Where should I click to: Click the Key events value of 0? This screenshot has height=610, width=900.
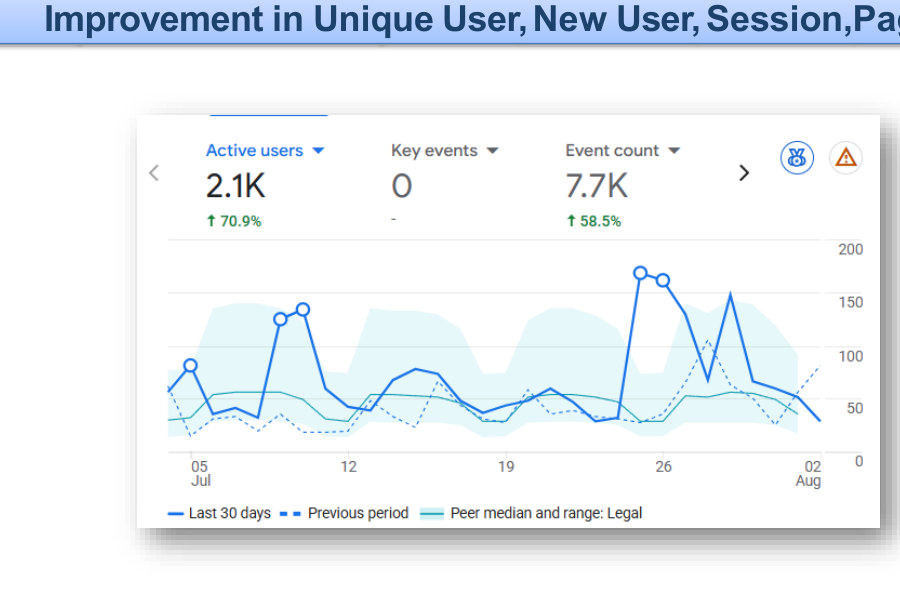[402, 186]
